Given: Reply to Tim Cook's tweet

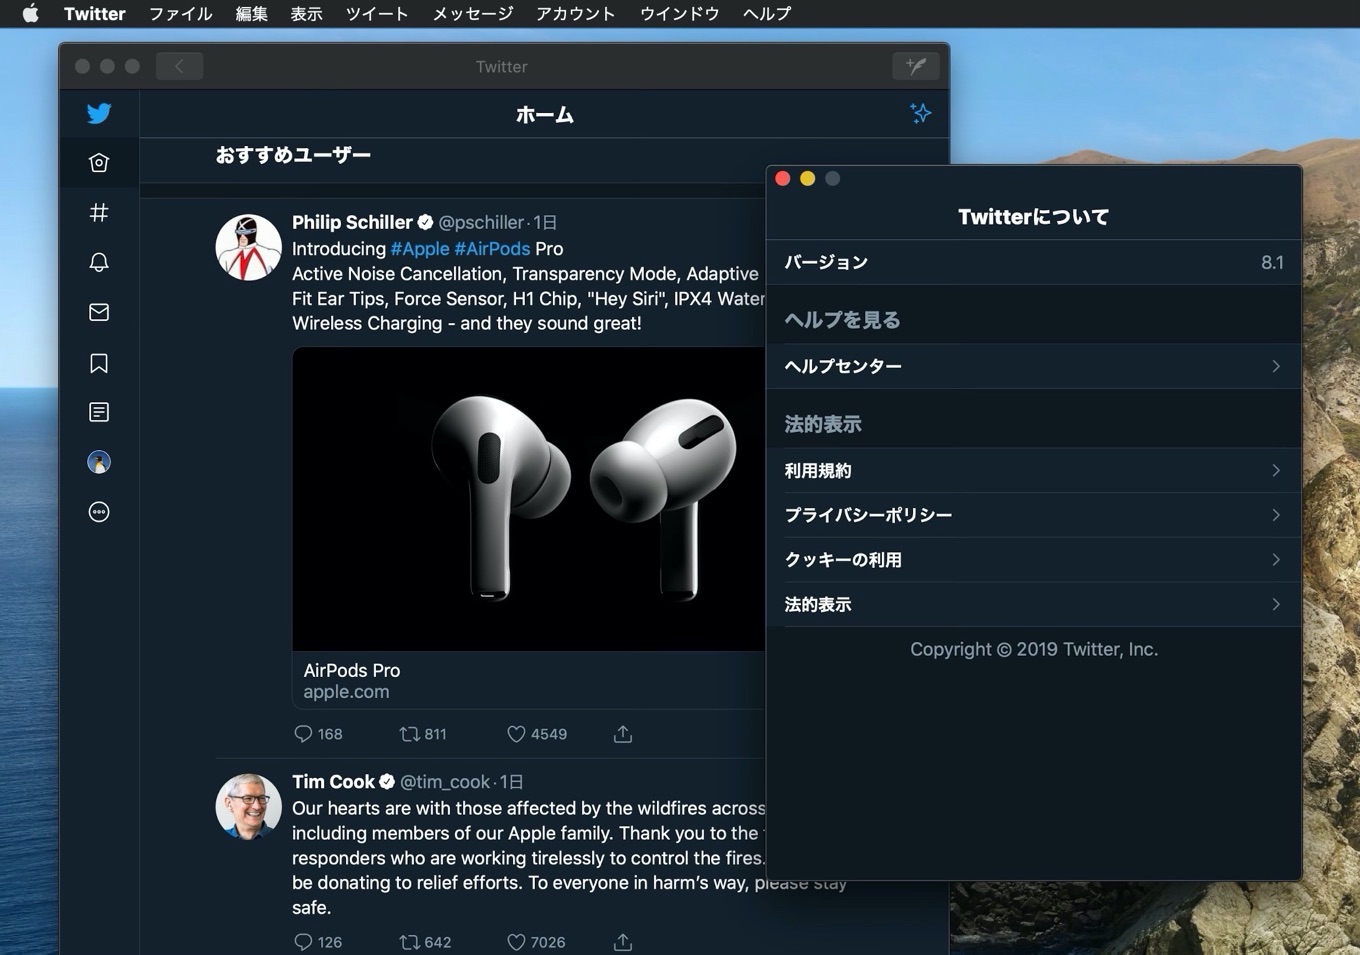Looking at the screenshot, I should click(303, 942).
